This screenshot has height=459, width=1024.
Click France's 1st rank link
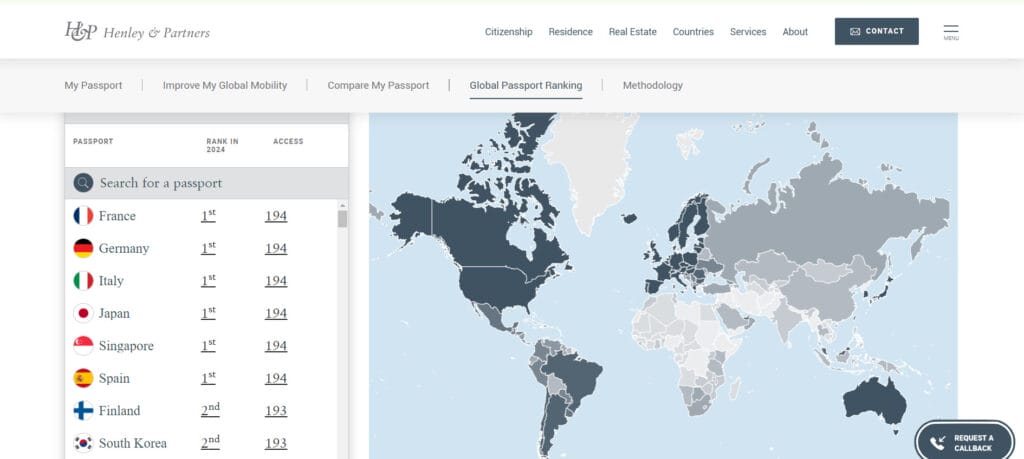tap(208, 215)
